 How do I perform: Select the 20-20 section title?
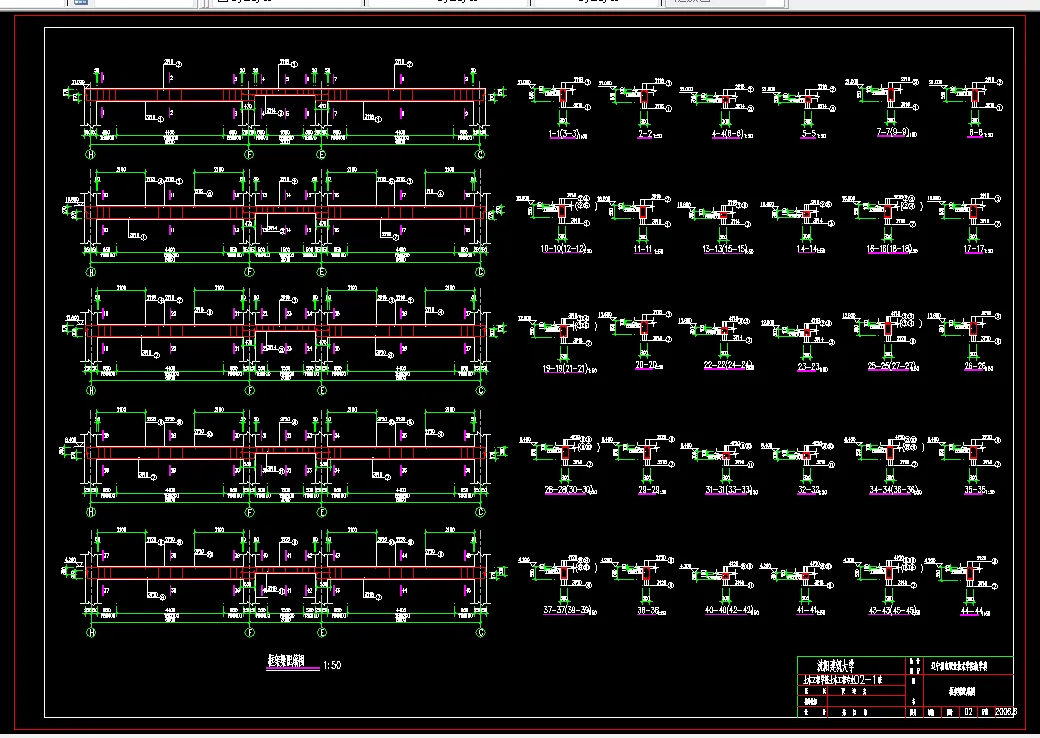[x=647, y=365]
